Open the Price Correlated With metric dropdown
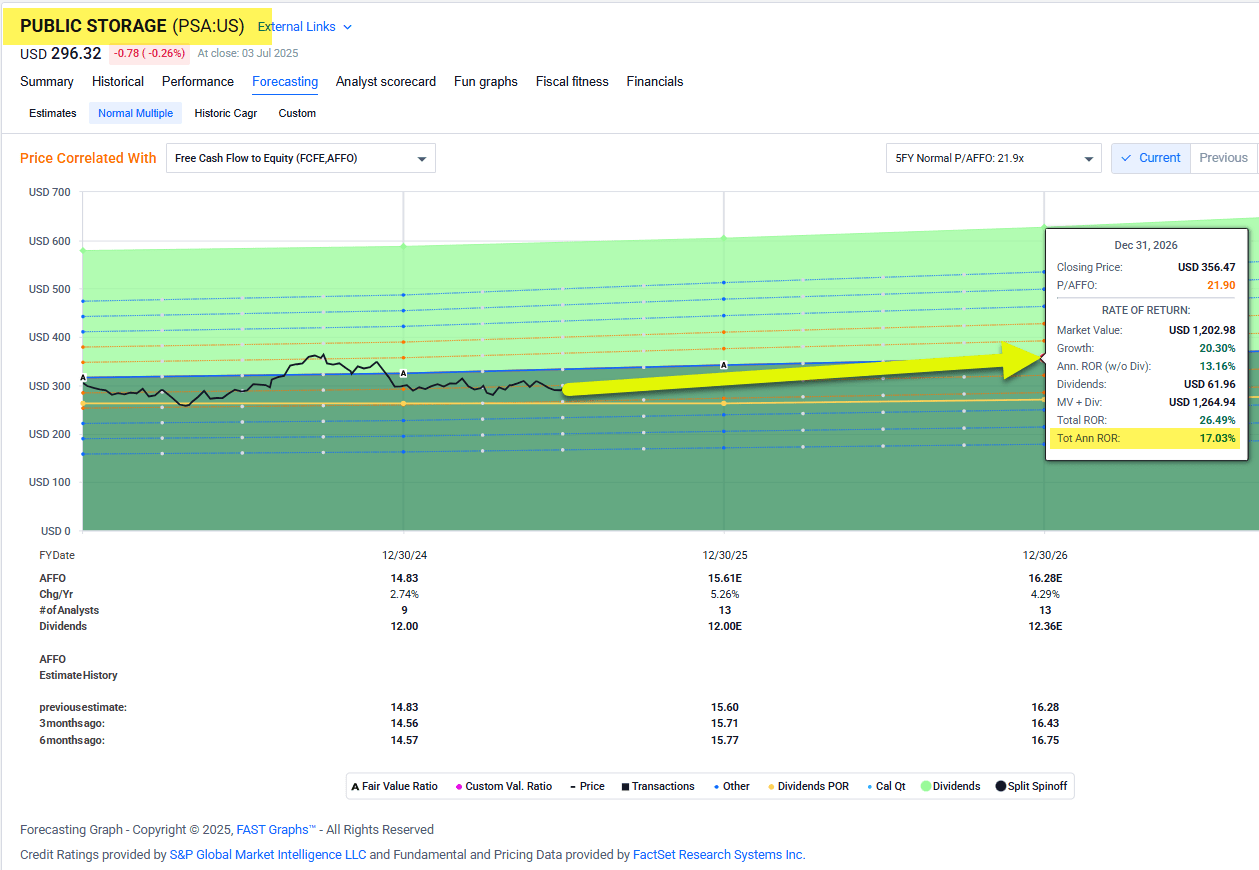The width and height of the screenshot is (1259, 870). pyautogui.click(x=299, y=157)
